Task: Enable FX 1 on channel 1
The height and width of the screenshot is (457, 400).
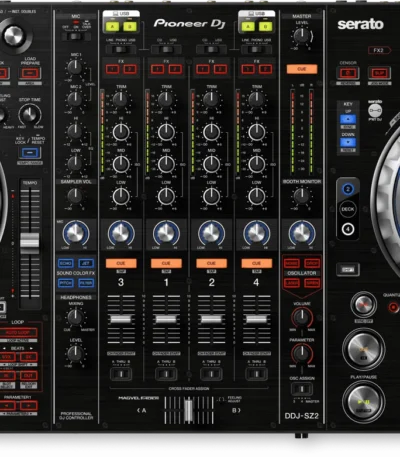Action: tap(157, 69)
